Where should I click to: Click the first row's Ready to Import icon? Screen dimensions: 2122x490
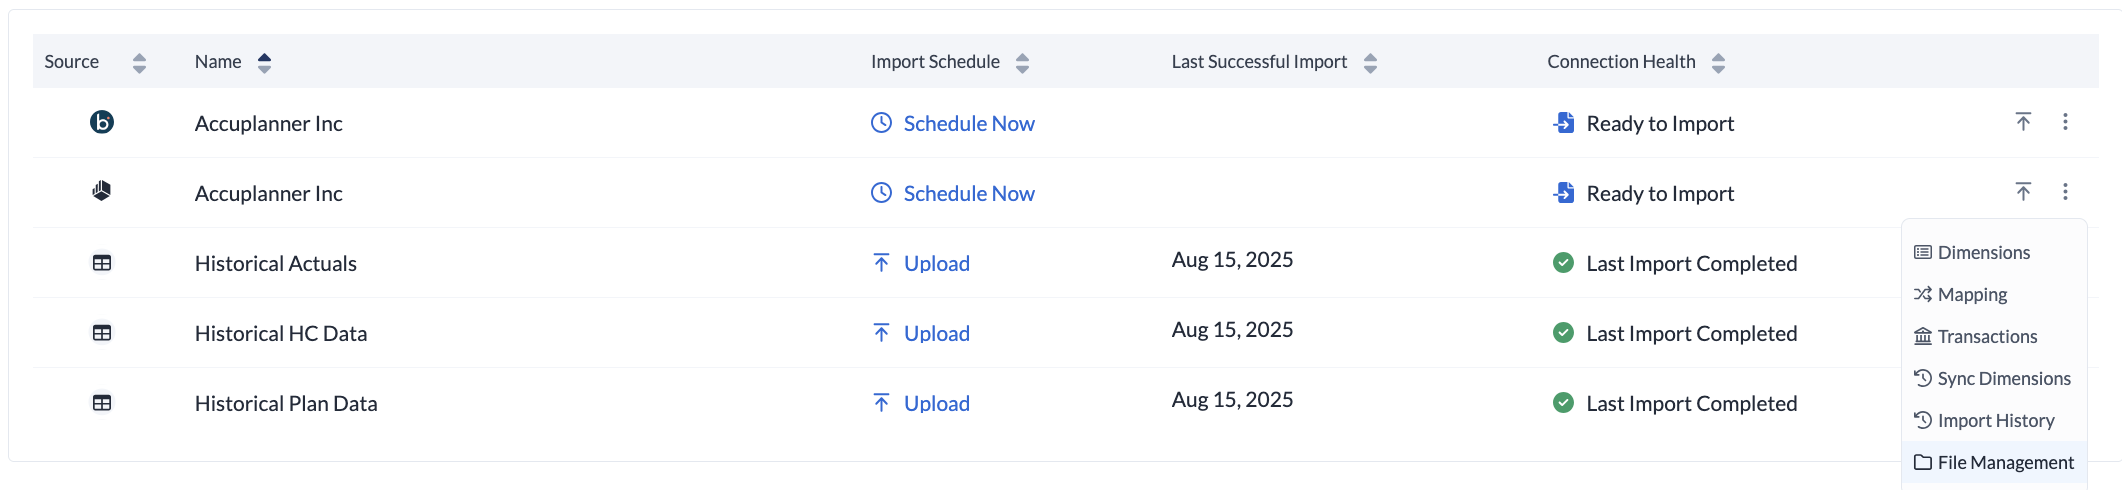pos(1564,123)
